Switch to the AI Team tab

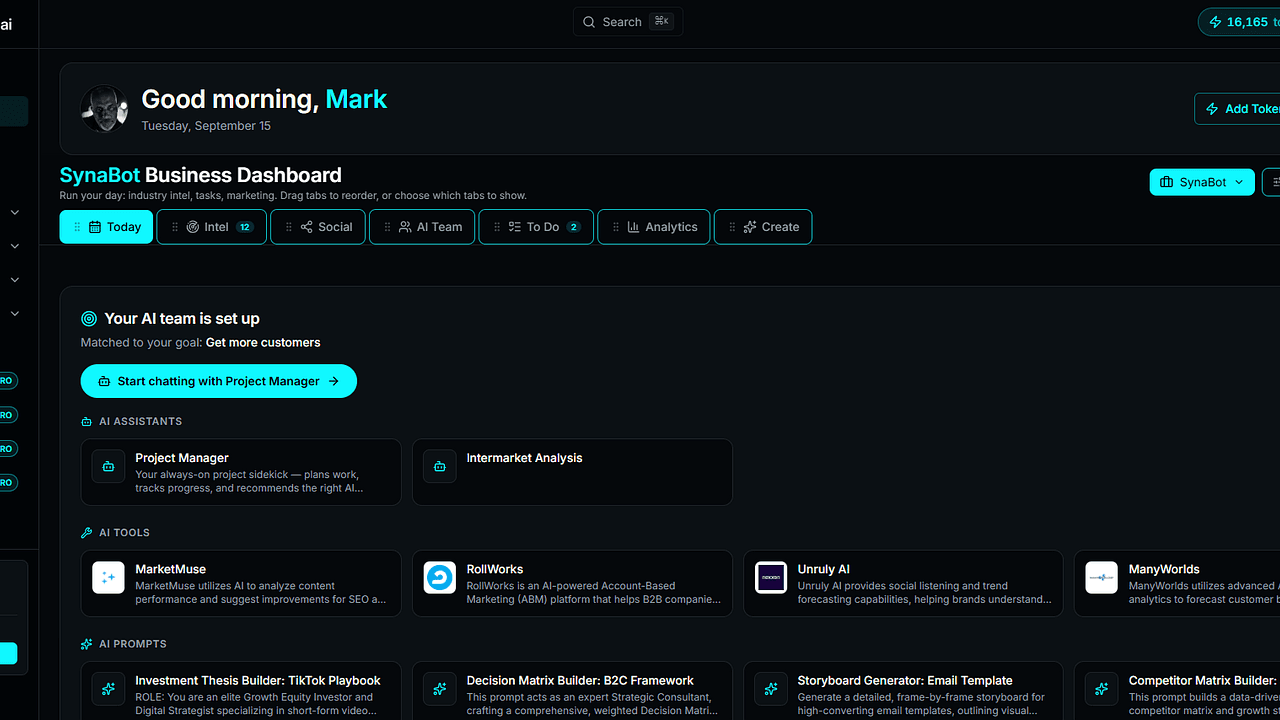click(x=422, y=227)
